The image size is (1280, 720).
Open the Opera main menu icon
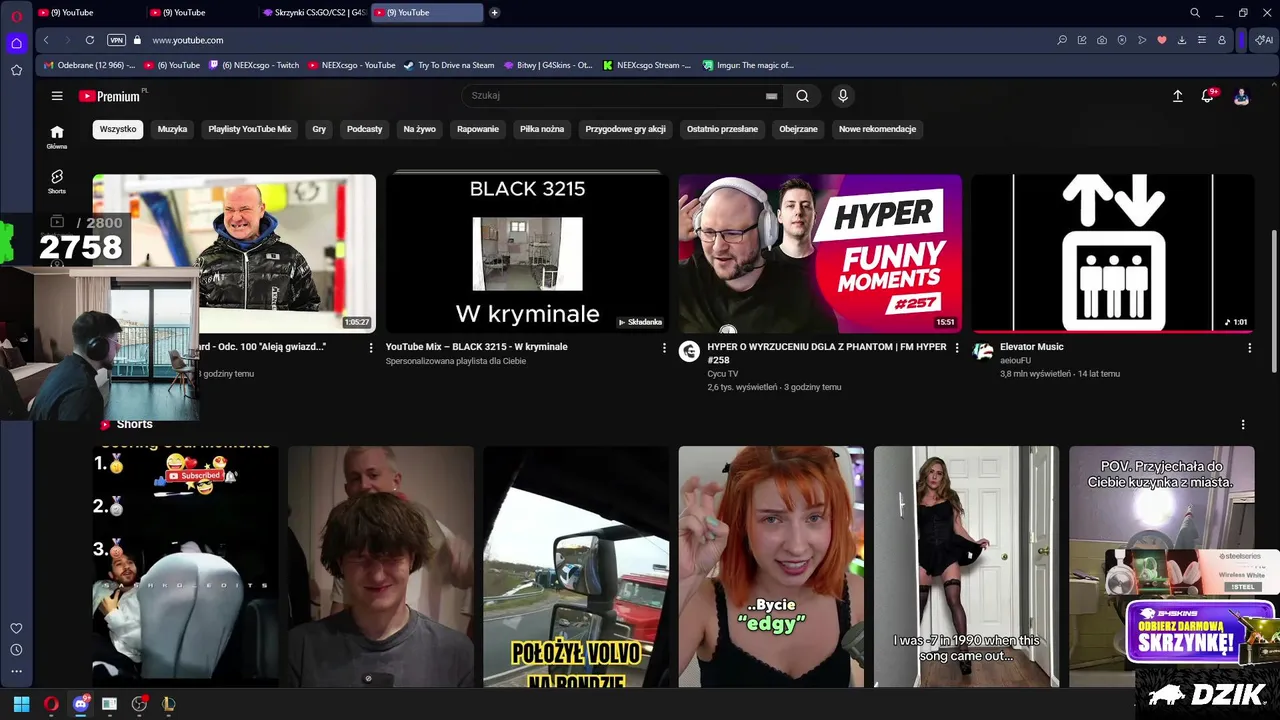(16, 15)
